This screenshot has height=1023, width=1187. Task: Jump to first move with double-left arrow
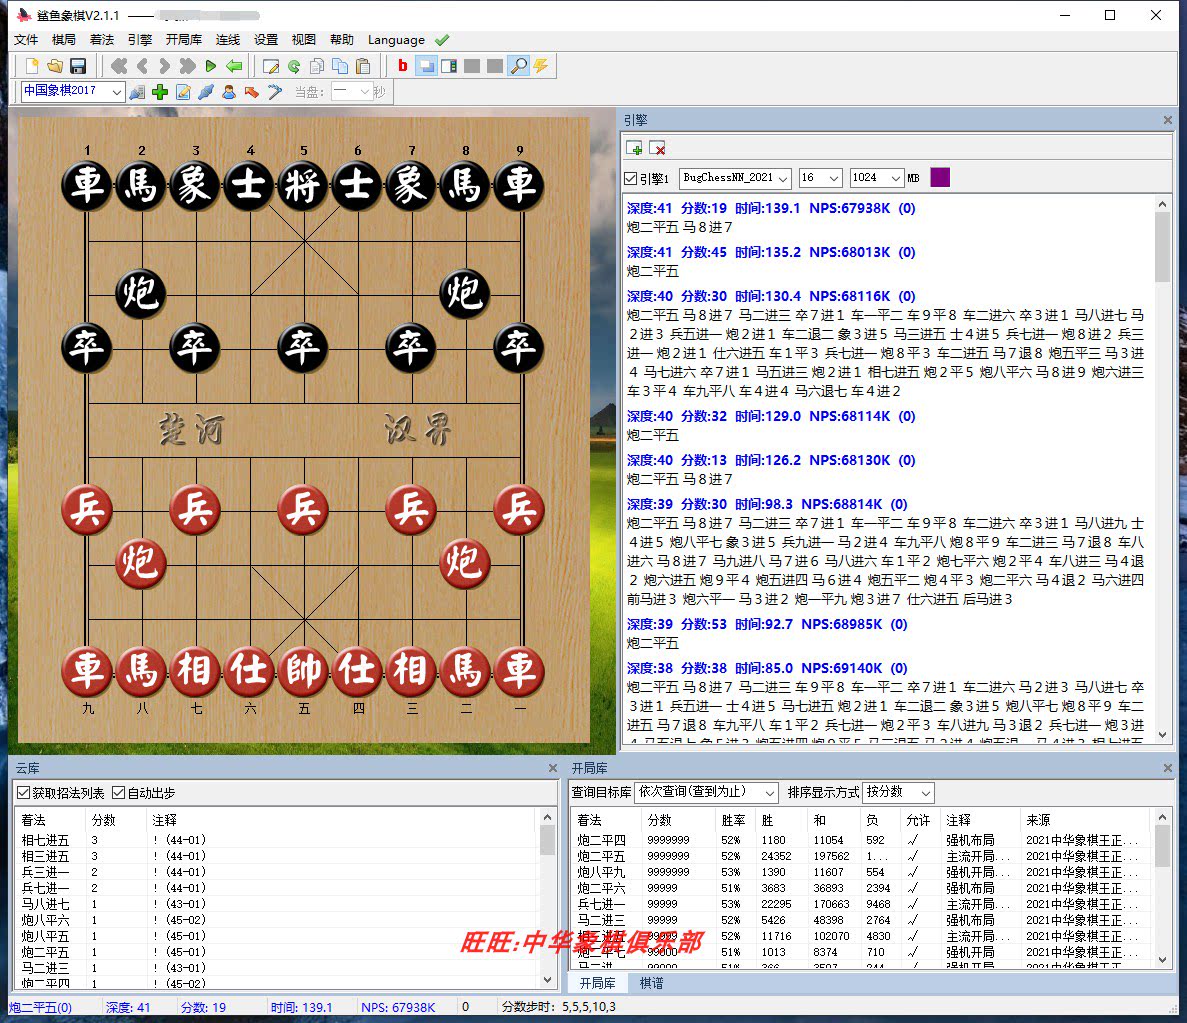pos(119,66)
